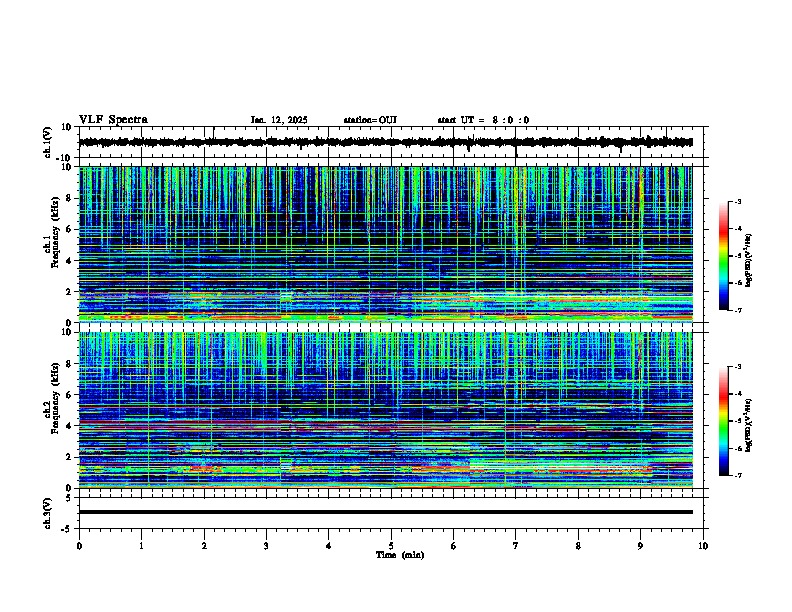Click the ch.1 voltage waveform trace

tap(386, 142)
